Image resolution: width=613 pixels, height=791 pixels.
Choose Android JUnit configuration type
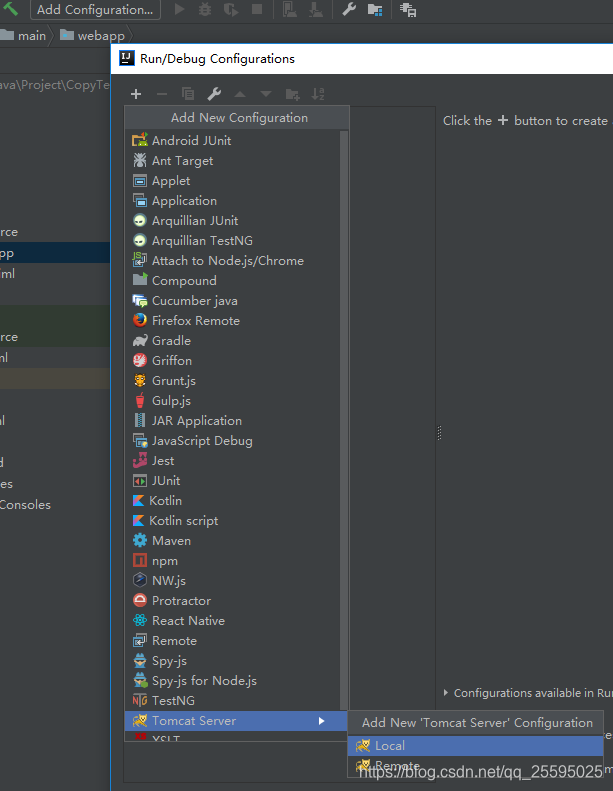236,140
